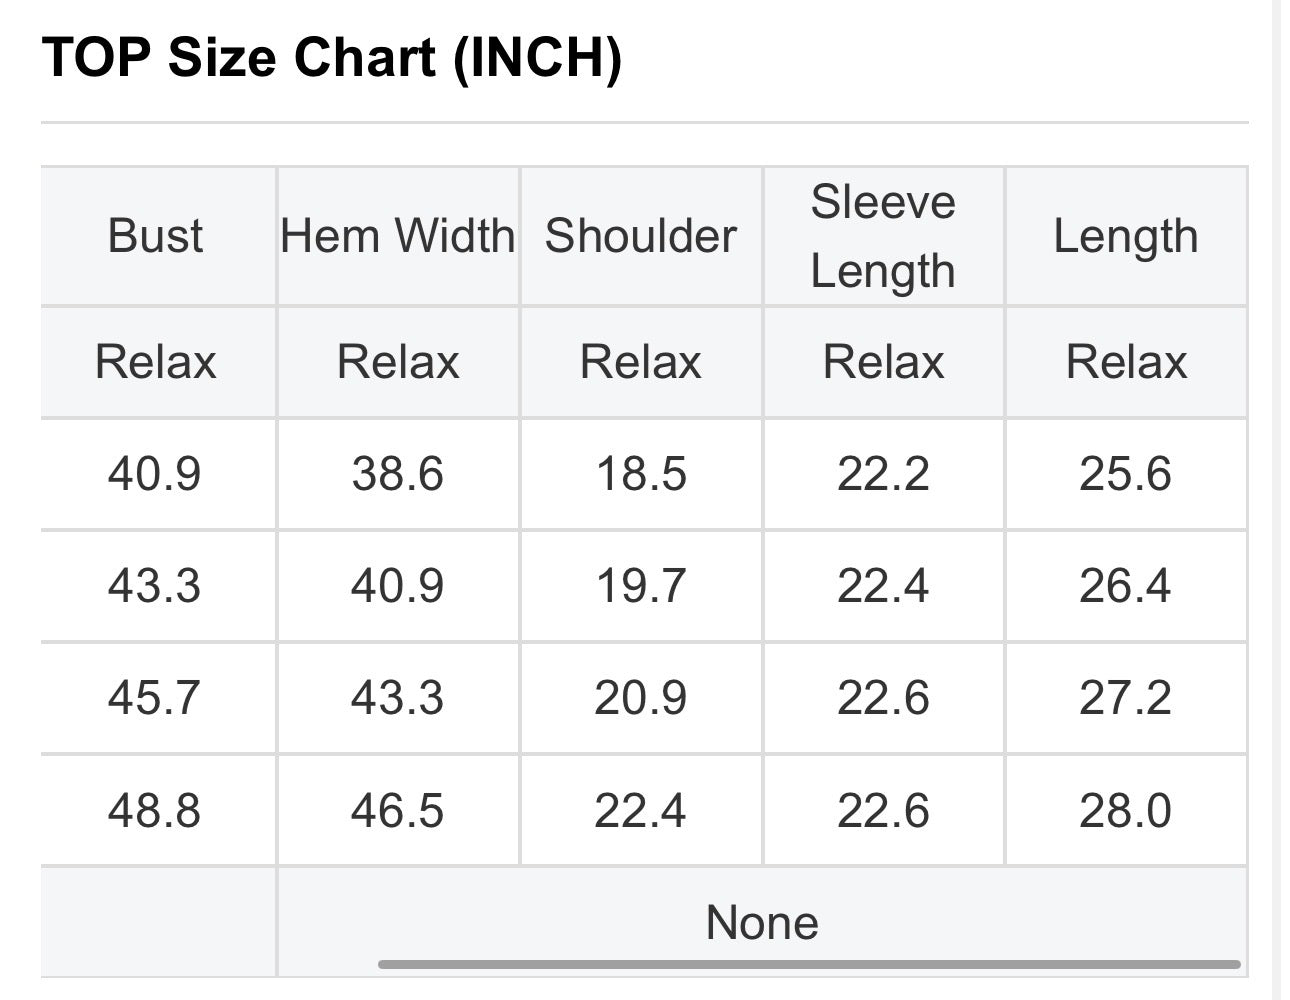This screenshot has height=1000, width=1290.
Task: Click length value 26.4
Action: 1126,585
